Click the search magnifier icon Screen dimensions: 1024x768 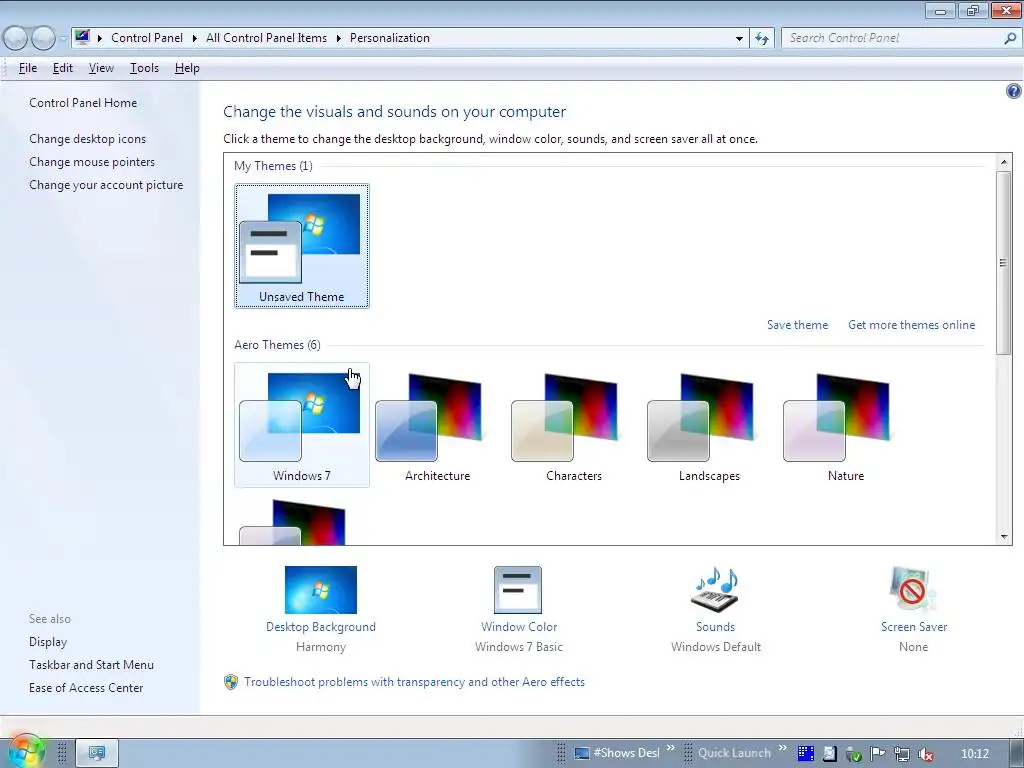coord(1010,38)
